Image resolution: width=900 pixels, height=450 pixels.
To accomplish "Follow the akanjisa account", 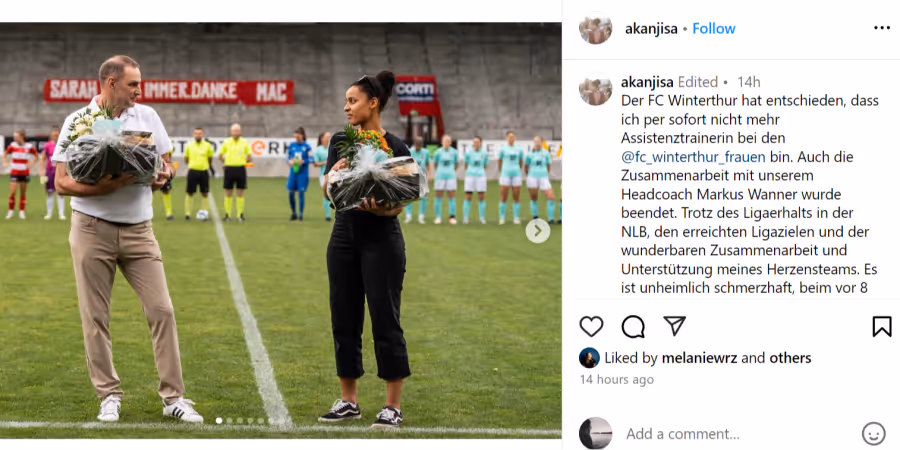I will pos(713,29).
